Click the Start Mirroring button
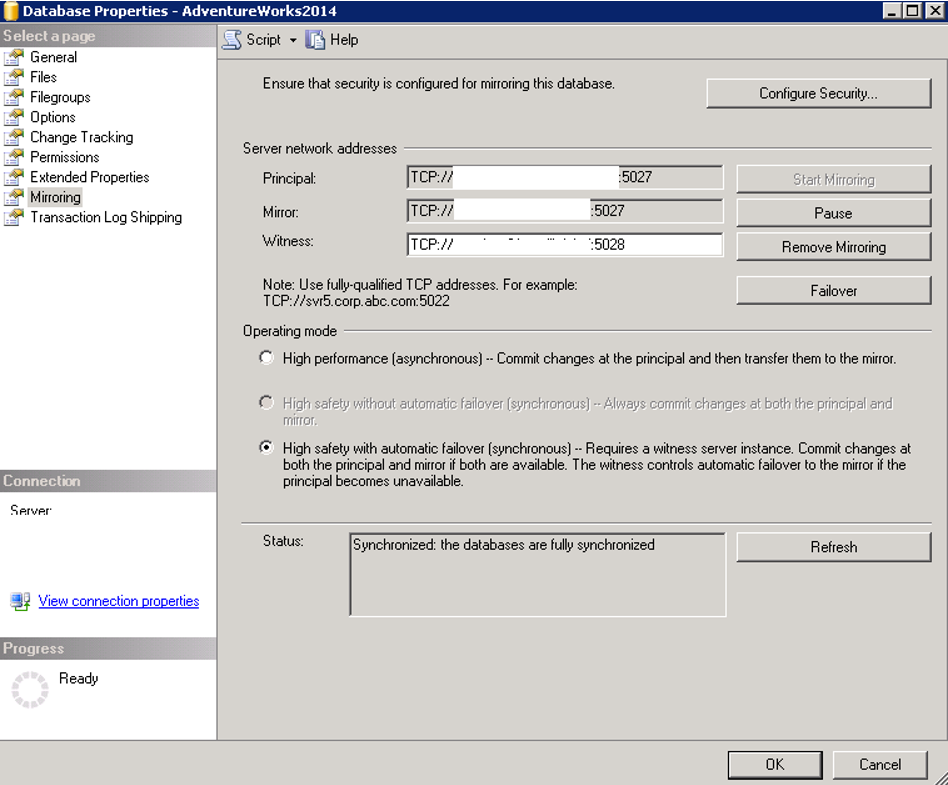Image resolution: width=948 pixels, height=785 pixels. [x=834, y=180]
